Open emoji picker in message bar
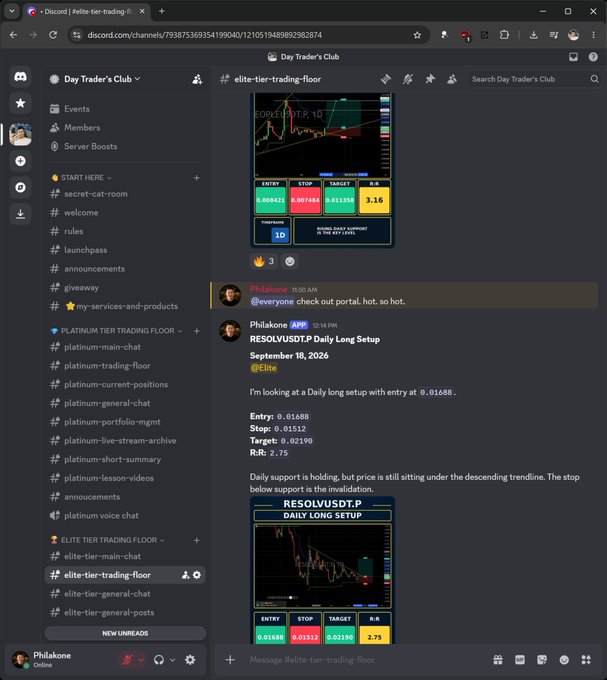Screen dimensions: 607x680 point(564,660)
